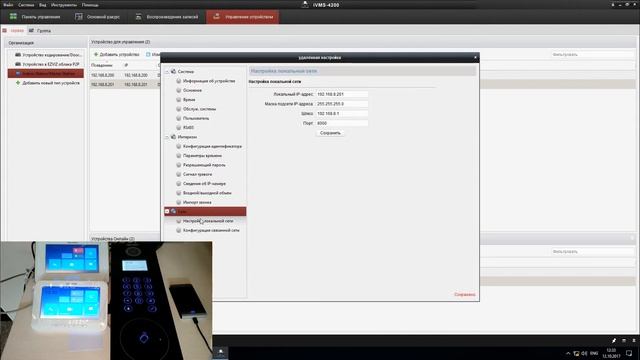Switch to the Панель управления tab

tap(35, 17)
